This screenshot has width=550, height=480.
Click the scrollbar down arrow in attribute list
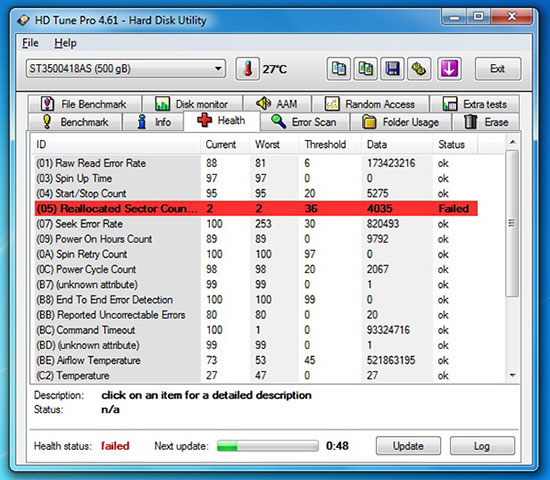coord(512,375)
